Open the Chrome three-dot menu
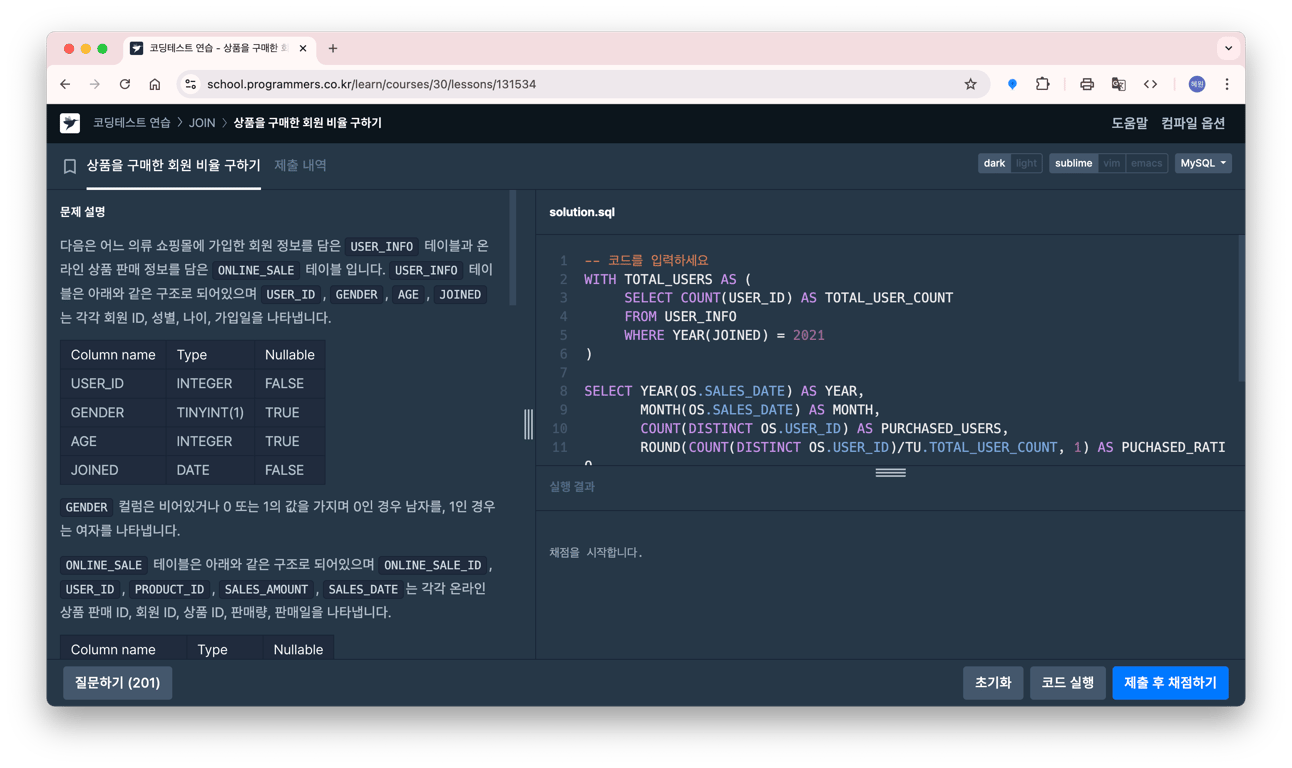The image size is (1292, 768). click(x=1226, y=84)
